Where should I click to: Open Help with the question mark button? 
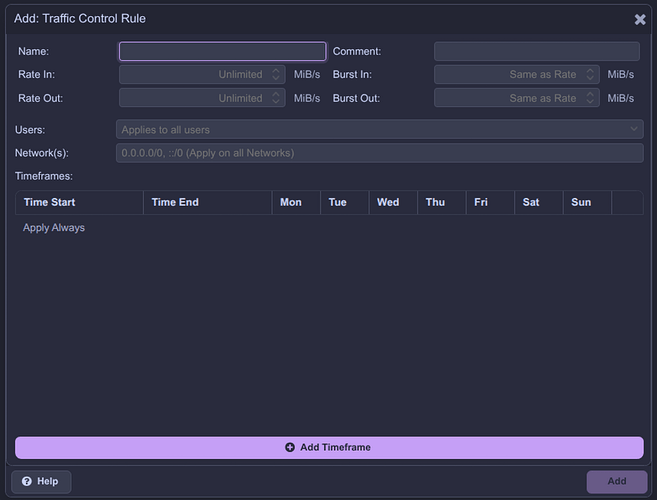coord(41,481)
